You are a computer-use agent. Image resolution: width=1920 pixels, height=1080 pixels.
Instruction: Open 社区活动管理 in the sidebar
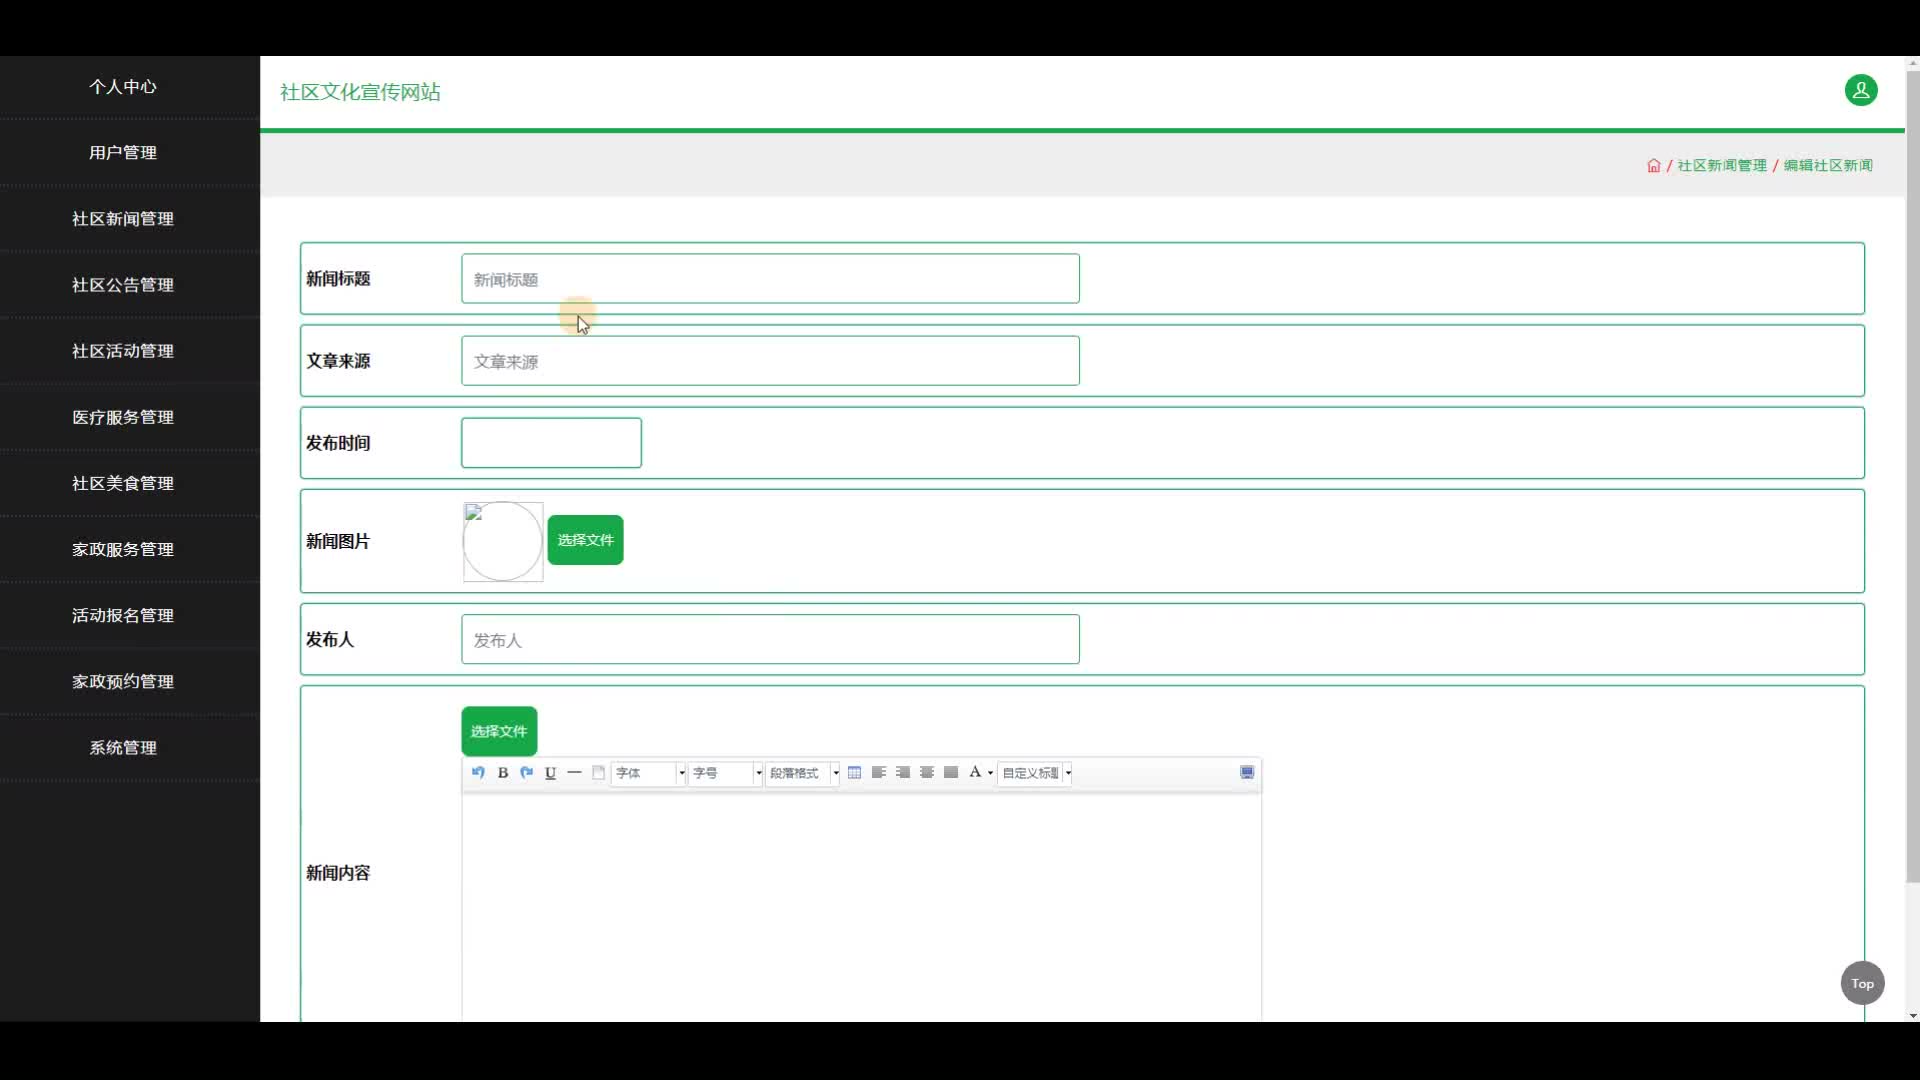tap(123, 351)
